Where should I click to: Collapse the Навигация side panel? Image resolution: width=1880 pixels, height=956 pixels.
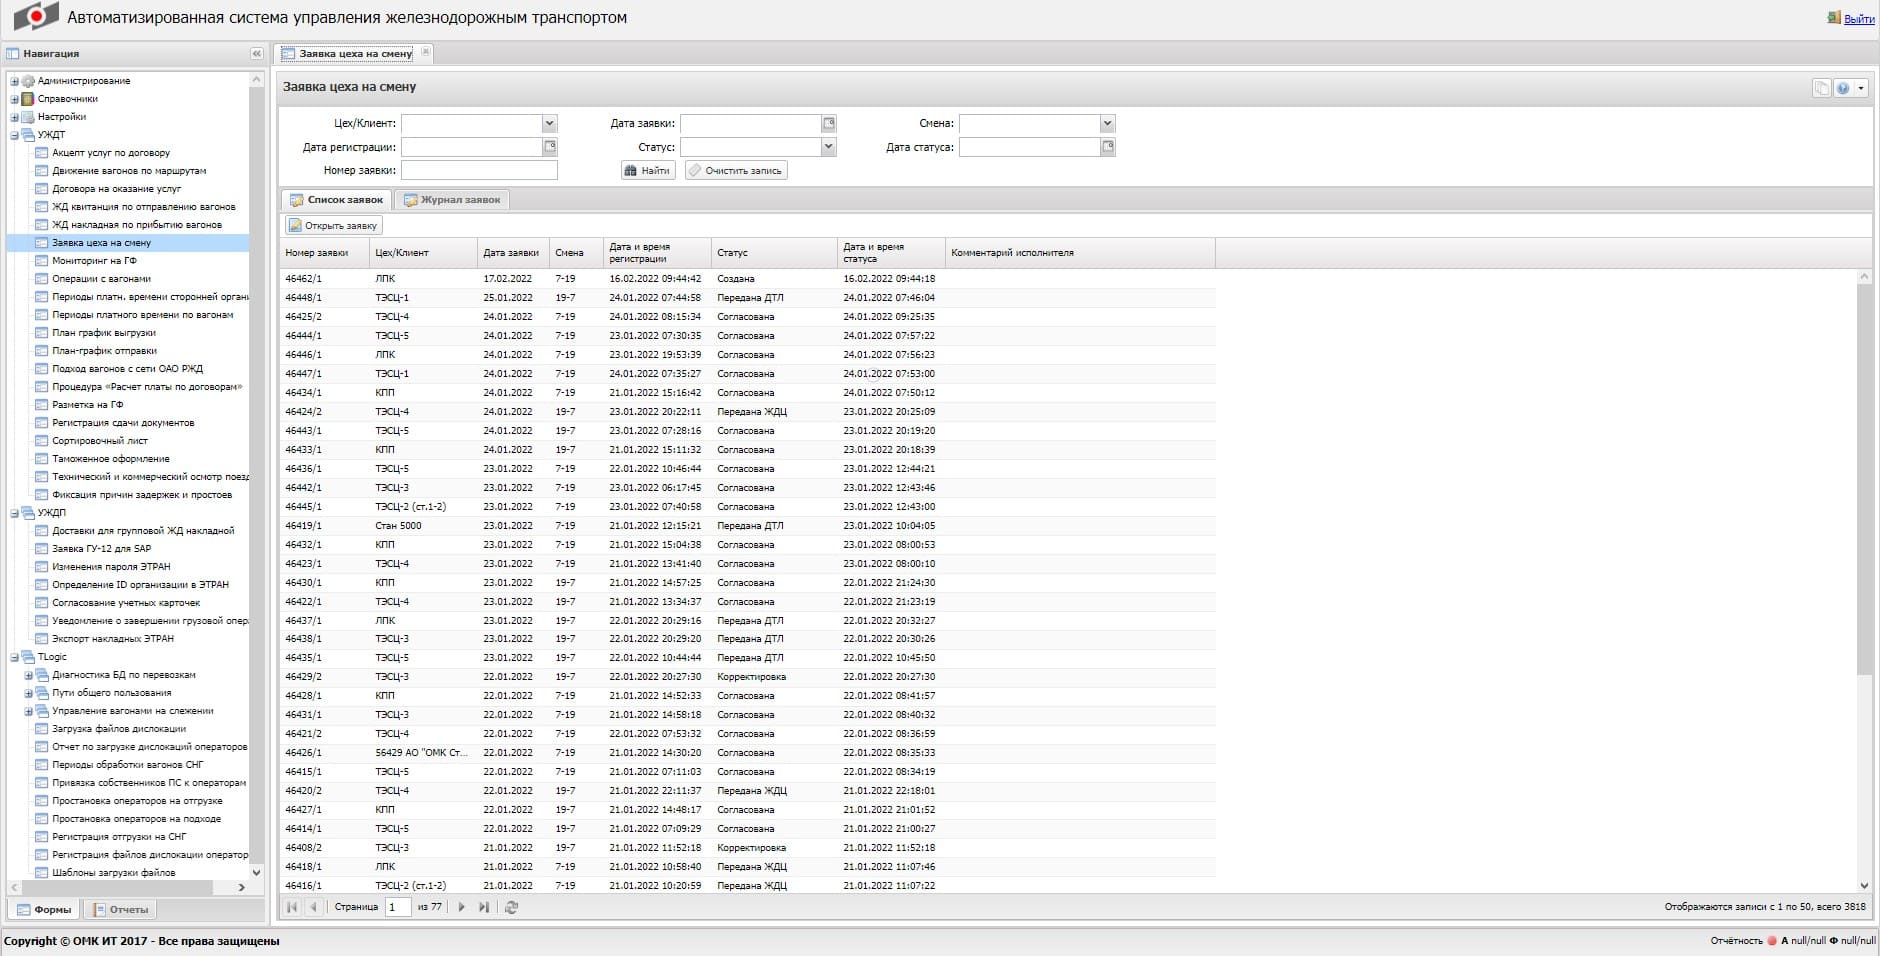[x=256, y=54]
